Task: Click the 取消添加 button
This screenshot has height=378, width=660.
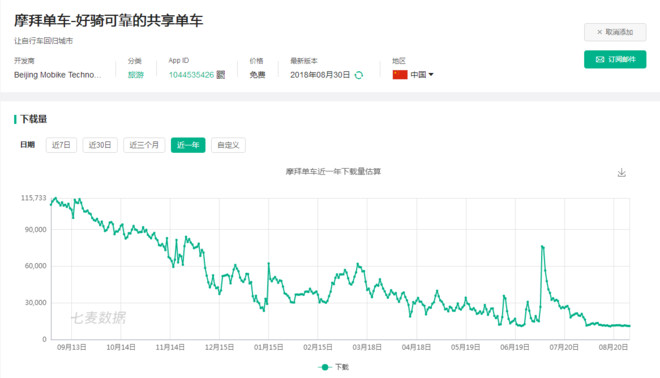Action: (x=615, y=32)
